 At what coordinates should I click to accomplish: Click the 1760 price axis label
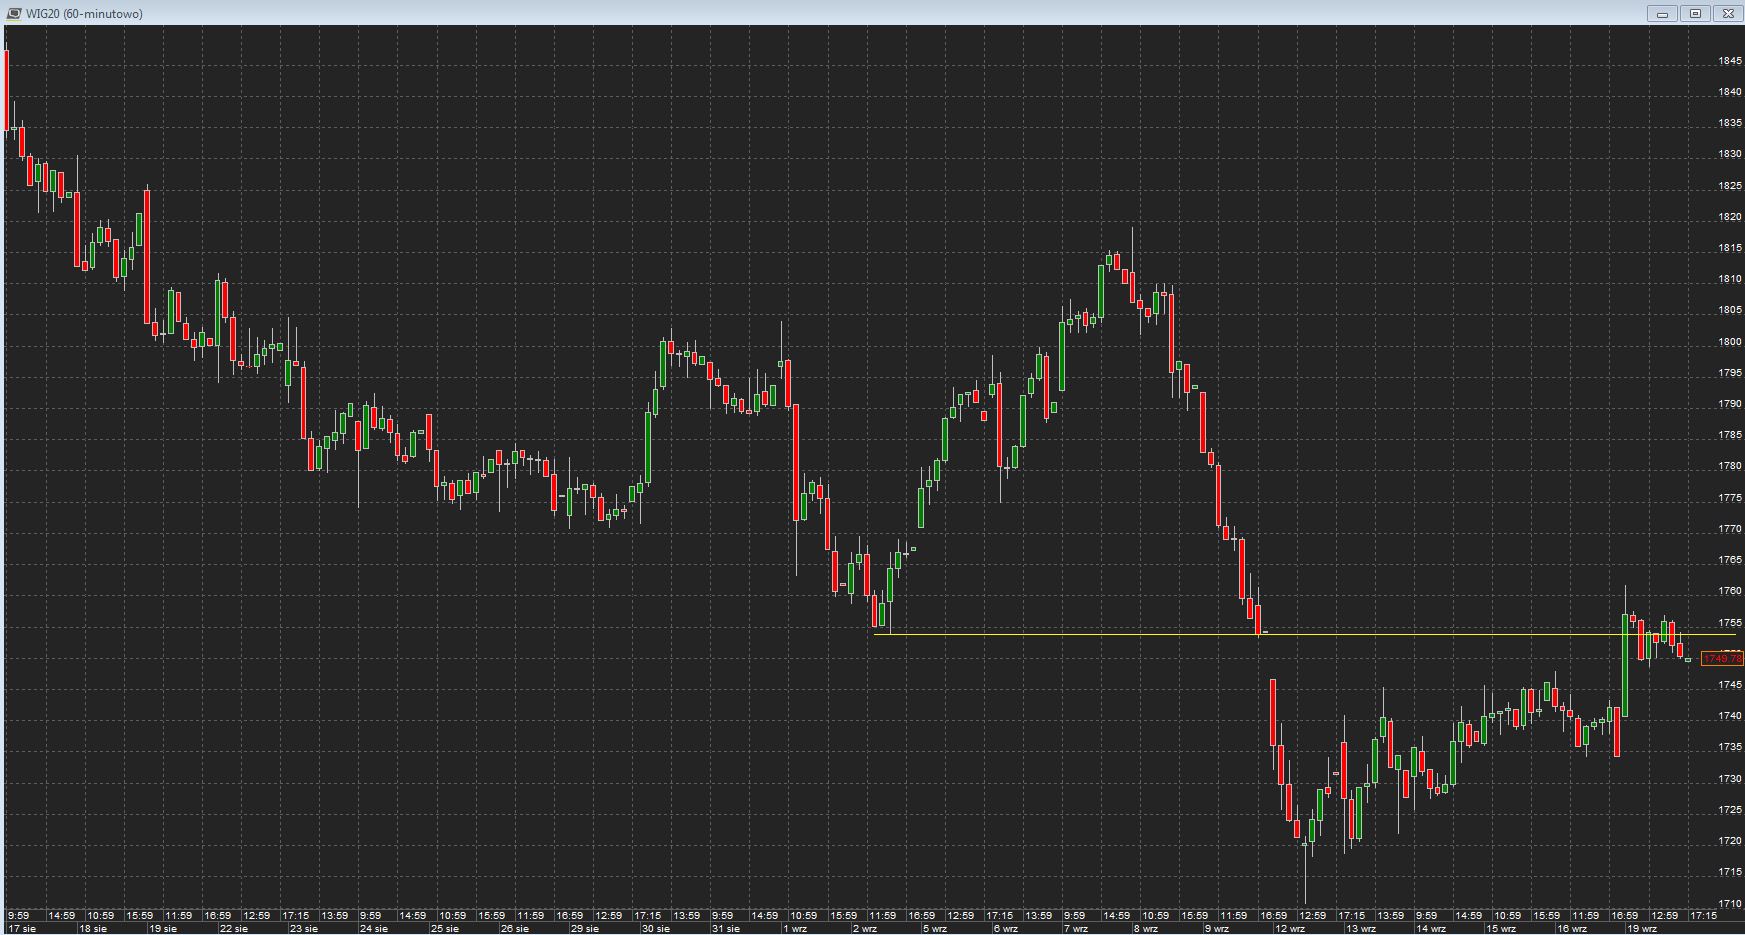[1729, 591]
